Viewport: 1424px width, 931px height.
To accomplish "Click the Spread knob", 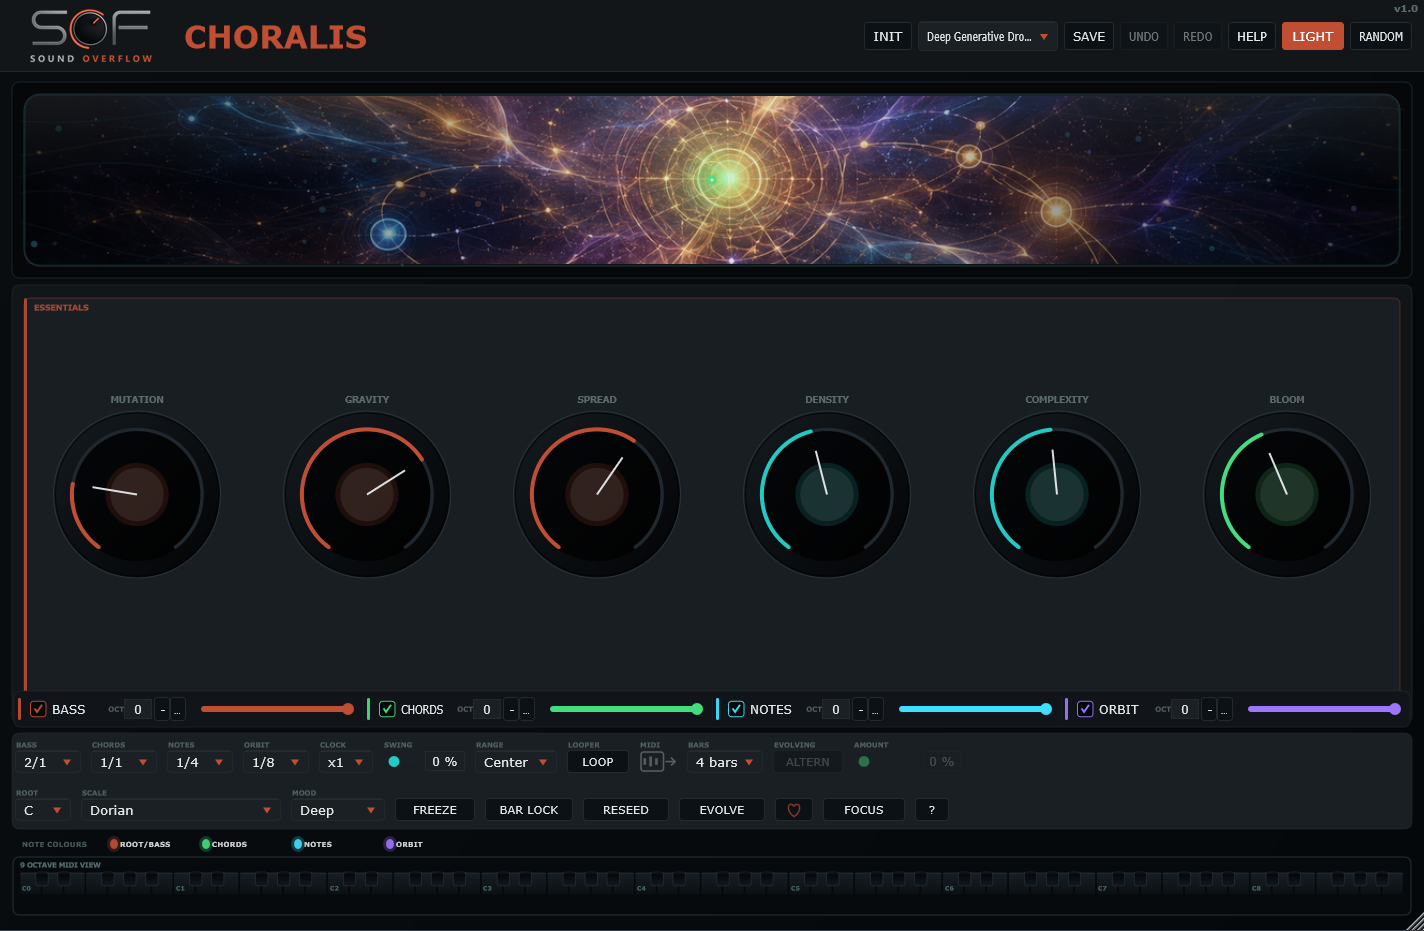I will pos(597,494).
